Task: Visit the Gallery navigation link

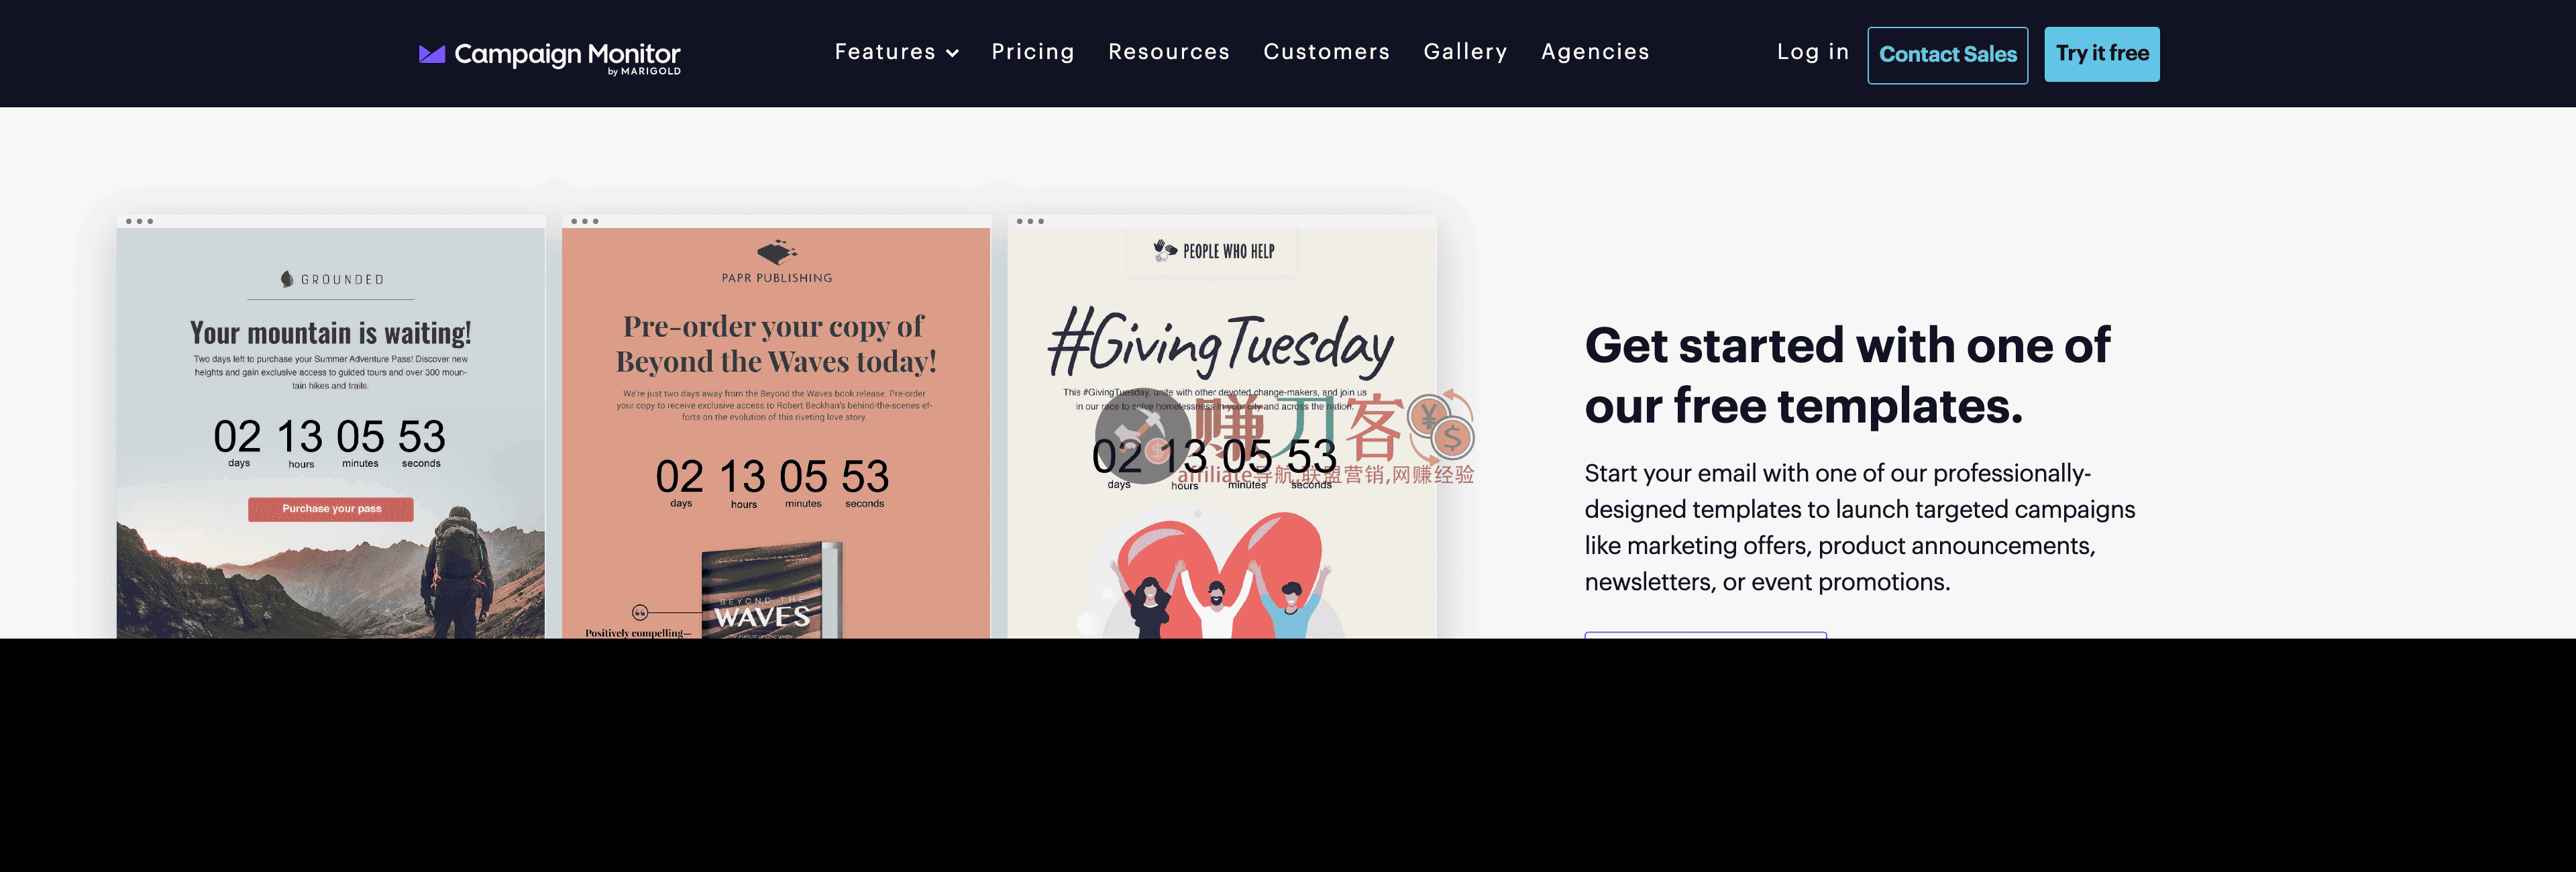Action: pyautogui.click(x=1465, y=52)
